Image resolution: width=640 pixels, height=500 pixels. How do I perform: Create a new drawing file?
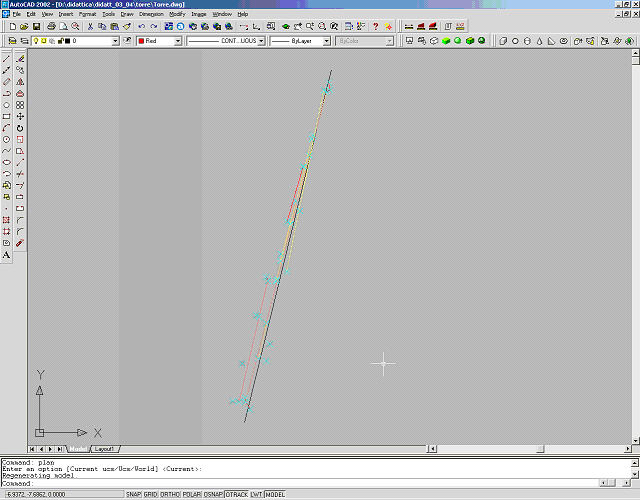13,27
